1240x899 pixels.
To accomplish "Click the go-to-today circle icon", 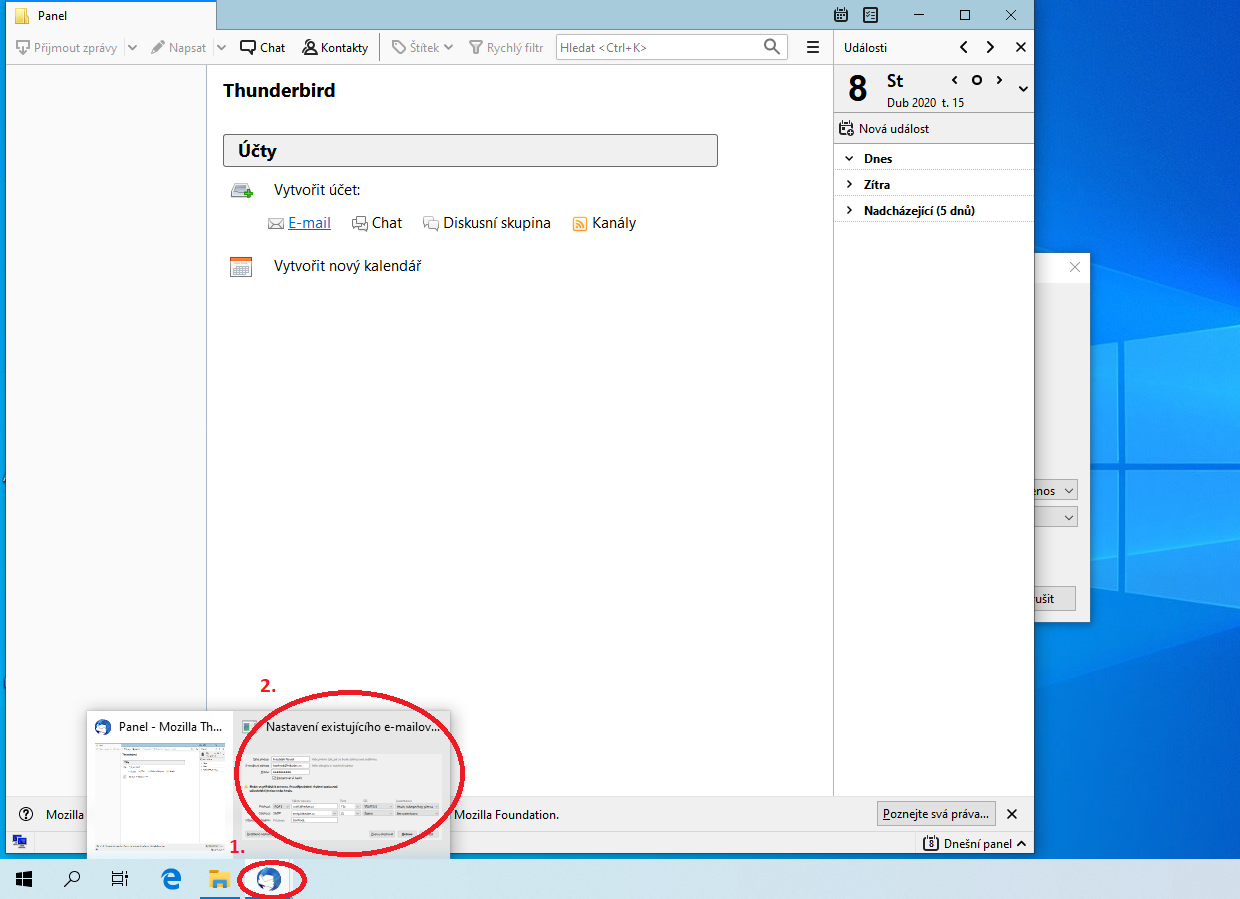I will pyautogui.click(x=977, y=80).
